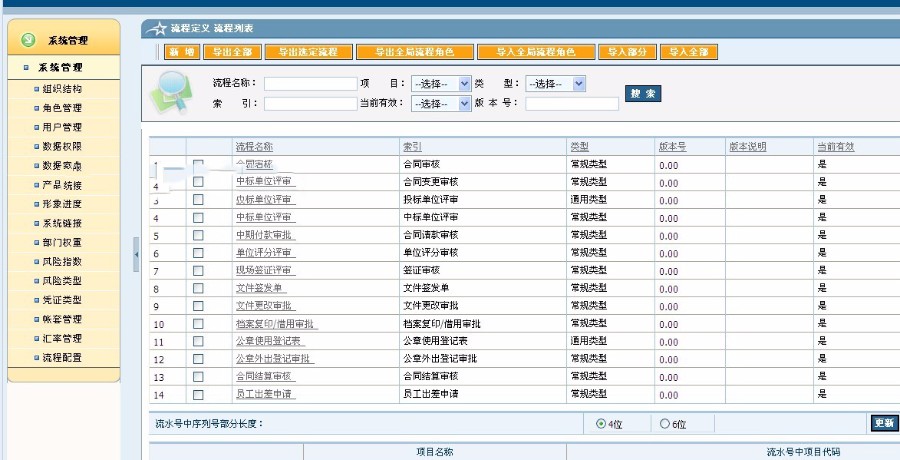Click 导出选定流程 button

click(x=308, y=52)
